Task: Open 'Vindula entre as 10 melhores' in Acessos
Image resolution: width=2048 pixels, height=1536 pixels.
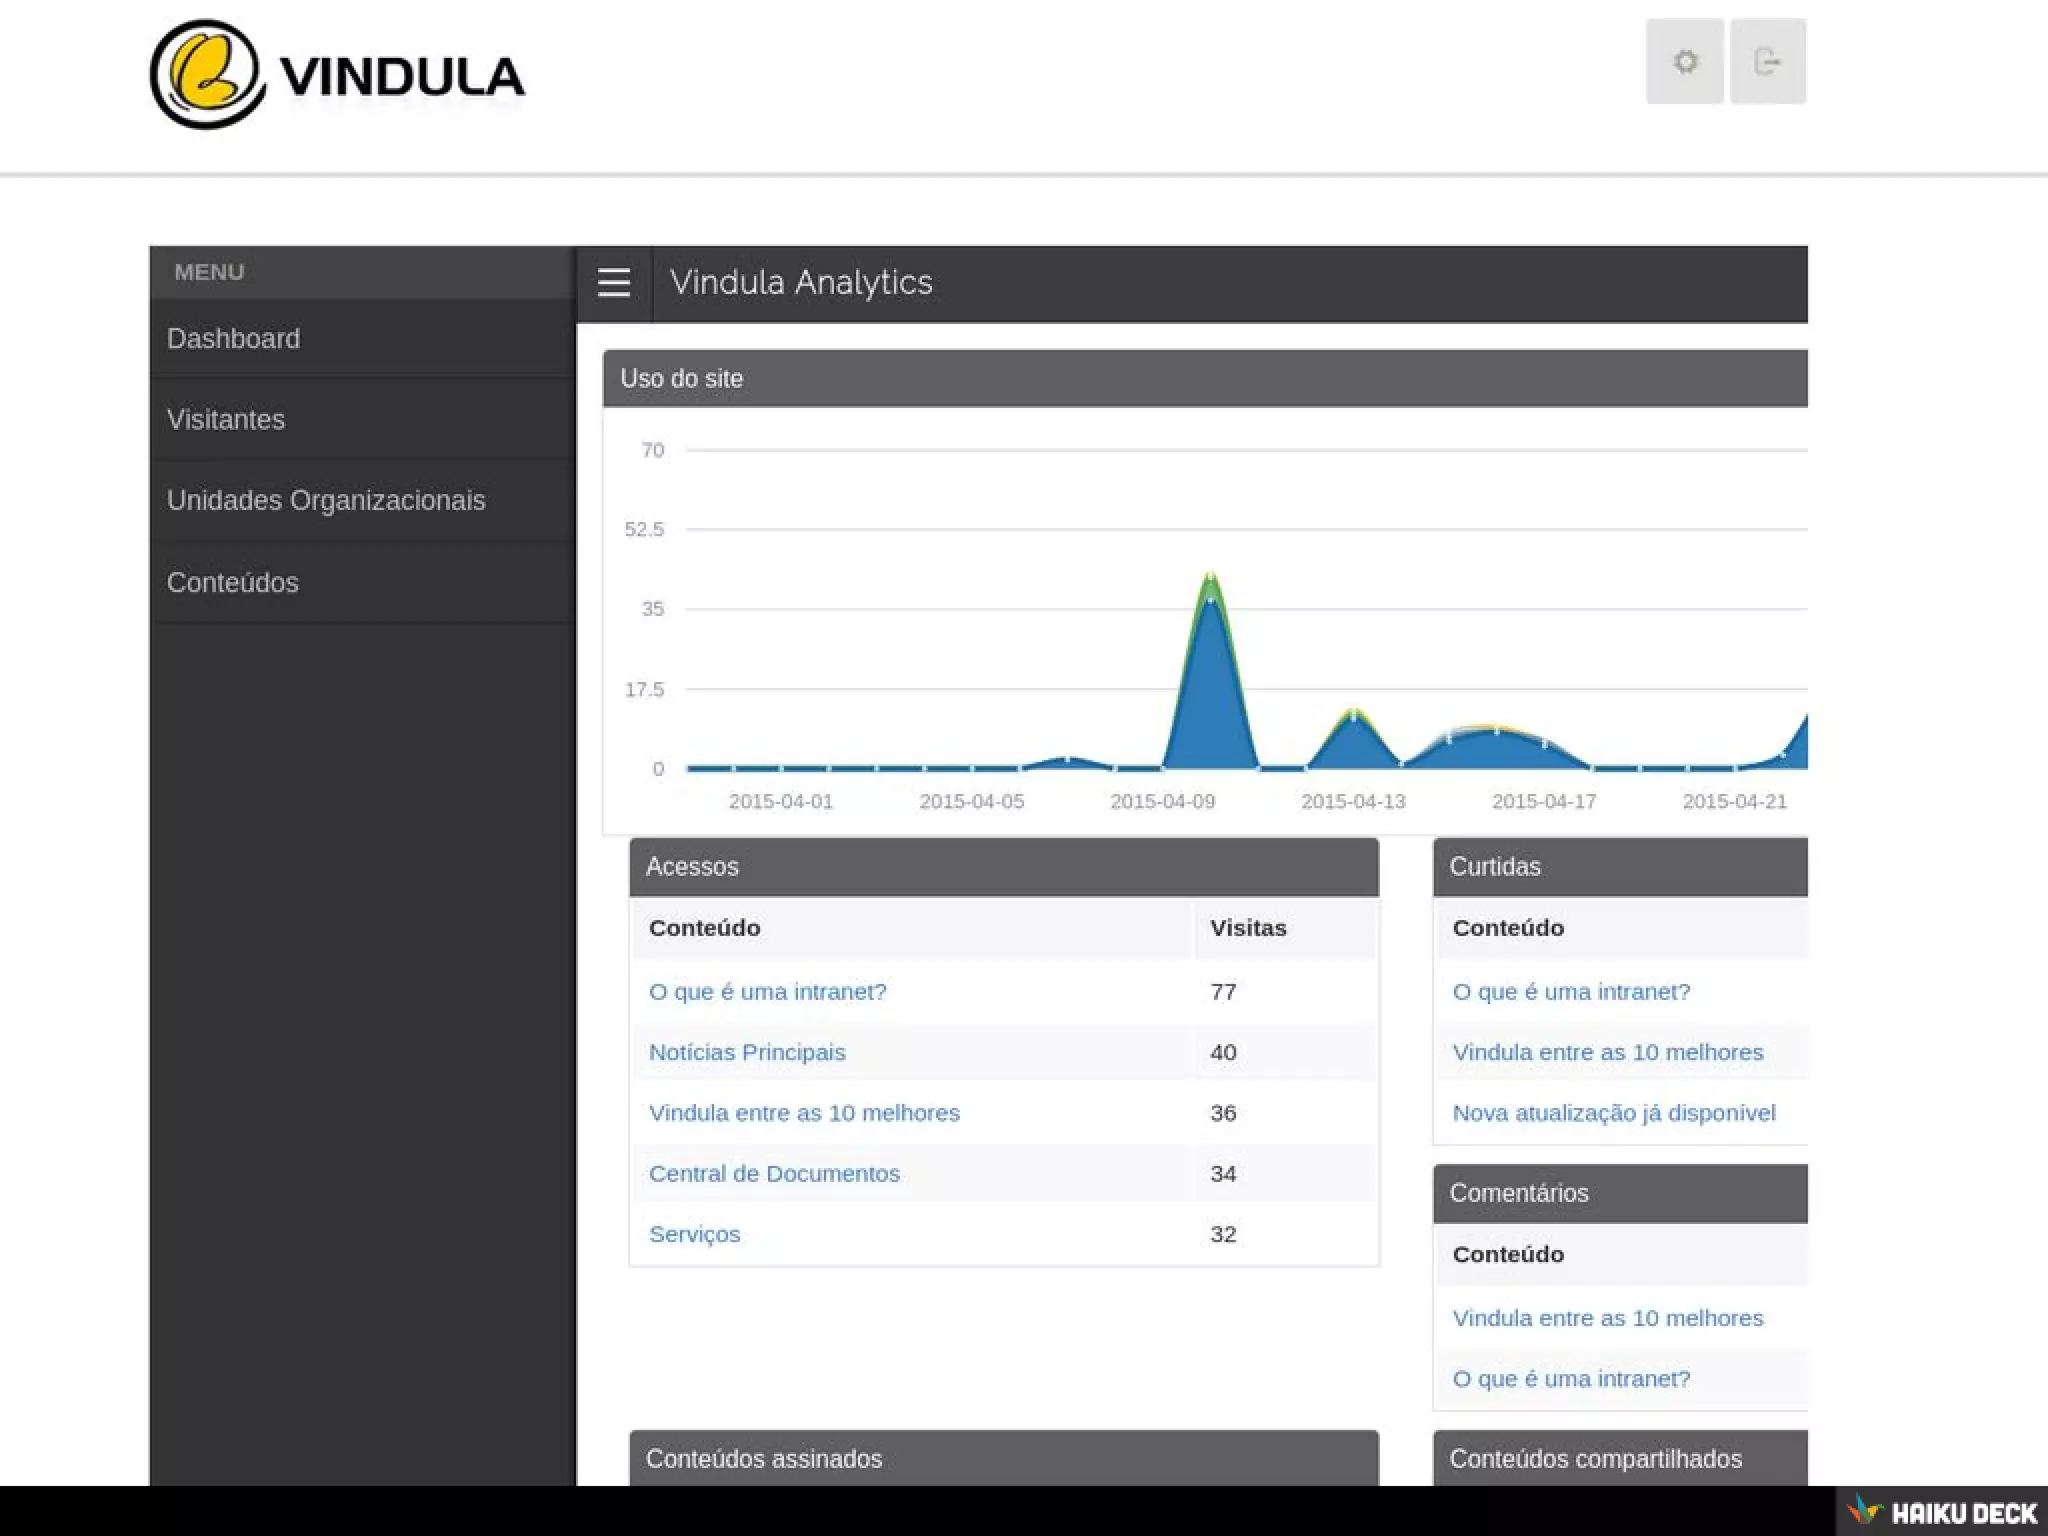Action: point(804,1113)
